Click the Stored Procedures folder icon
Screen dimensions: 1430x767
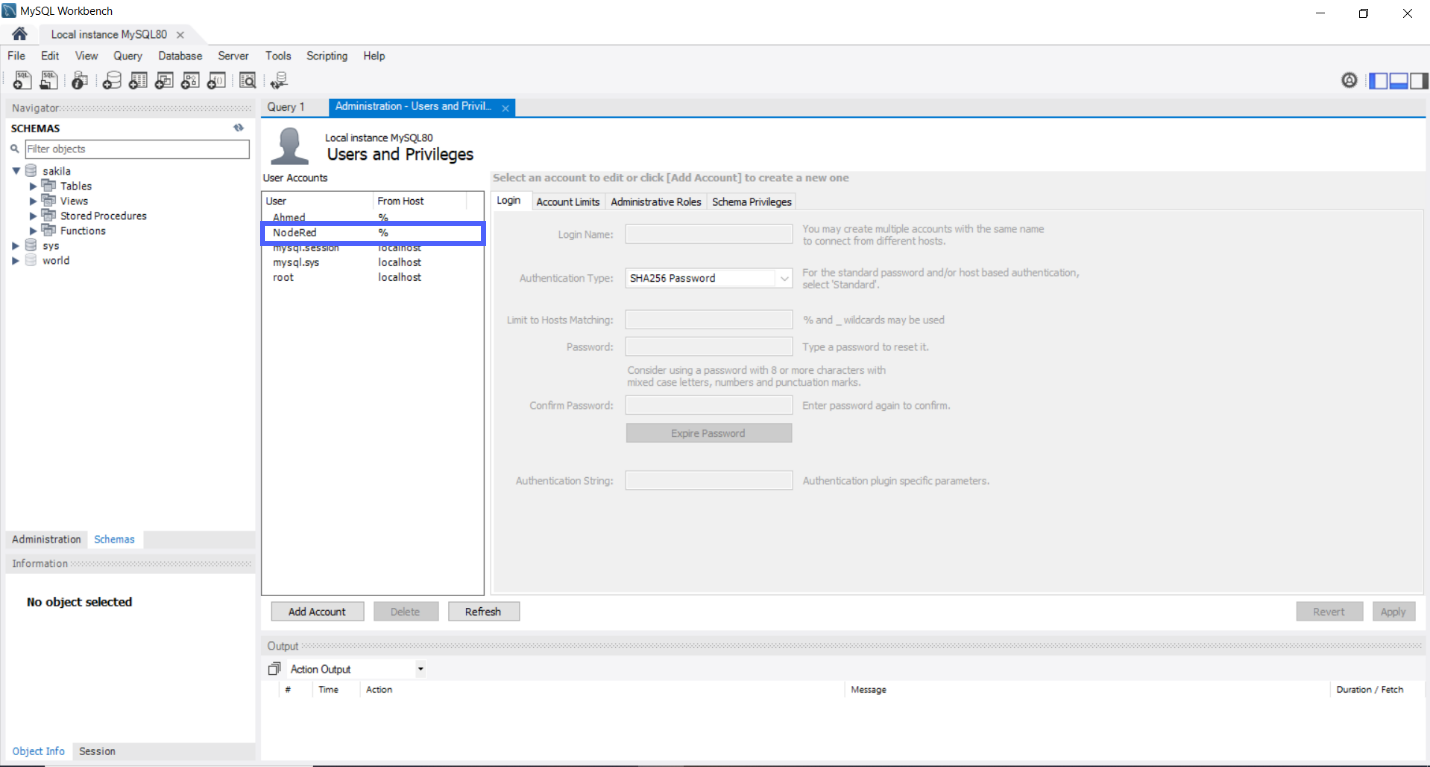(49, 216)
